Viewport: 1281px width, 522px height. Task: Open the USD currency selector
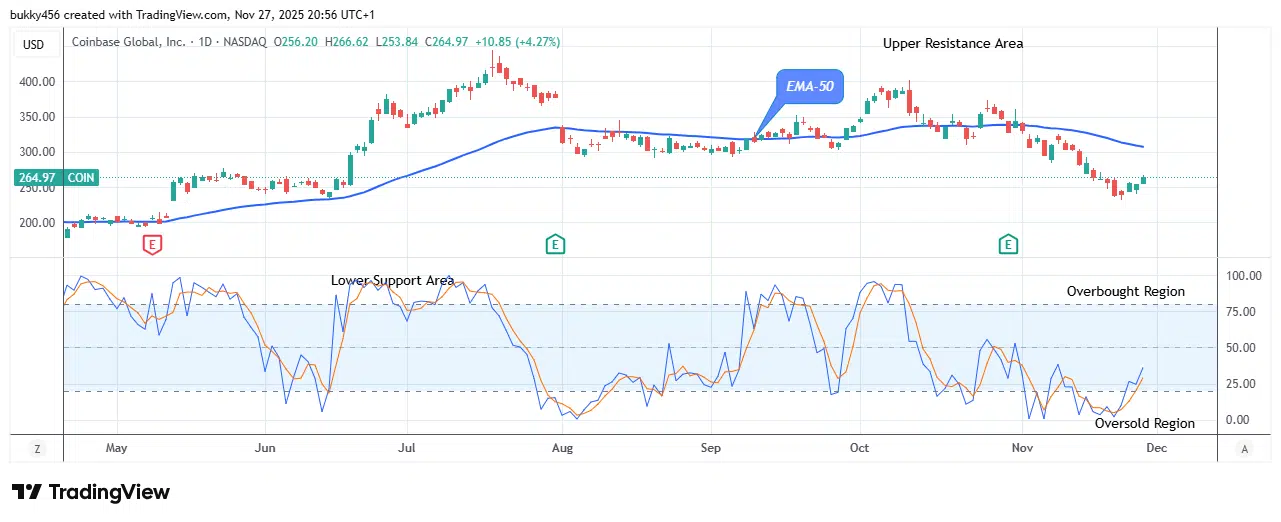[x=35, y=43]
